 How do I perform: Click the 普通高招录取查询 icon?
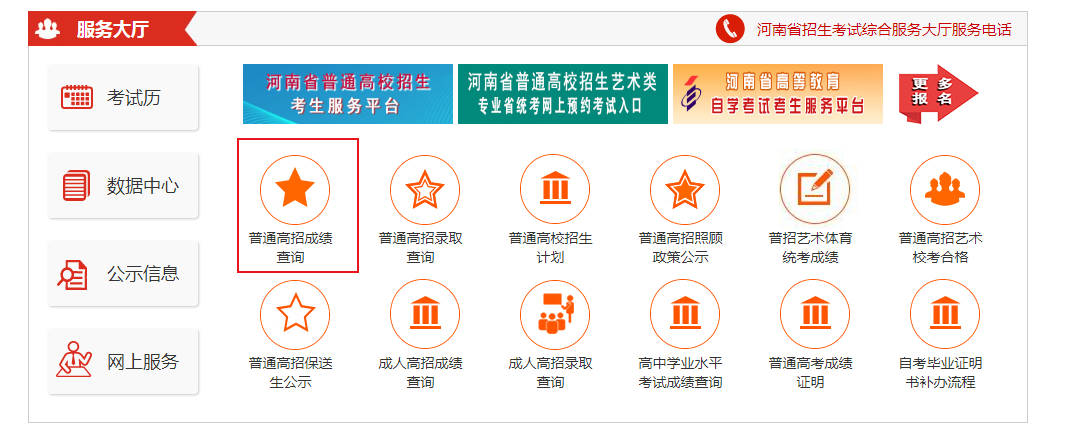click(425, 190)
